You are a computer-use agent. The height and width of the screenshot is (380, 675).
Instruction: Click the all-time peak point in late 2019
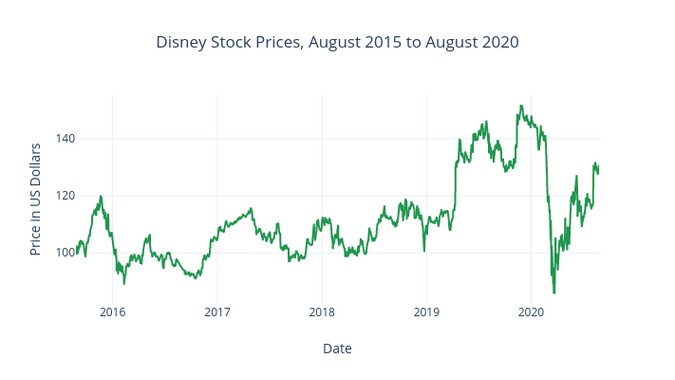click(x=521, y=105)
